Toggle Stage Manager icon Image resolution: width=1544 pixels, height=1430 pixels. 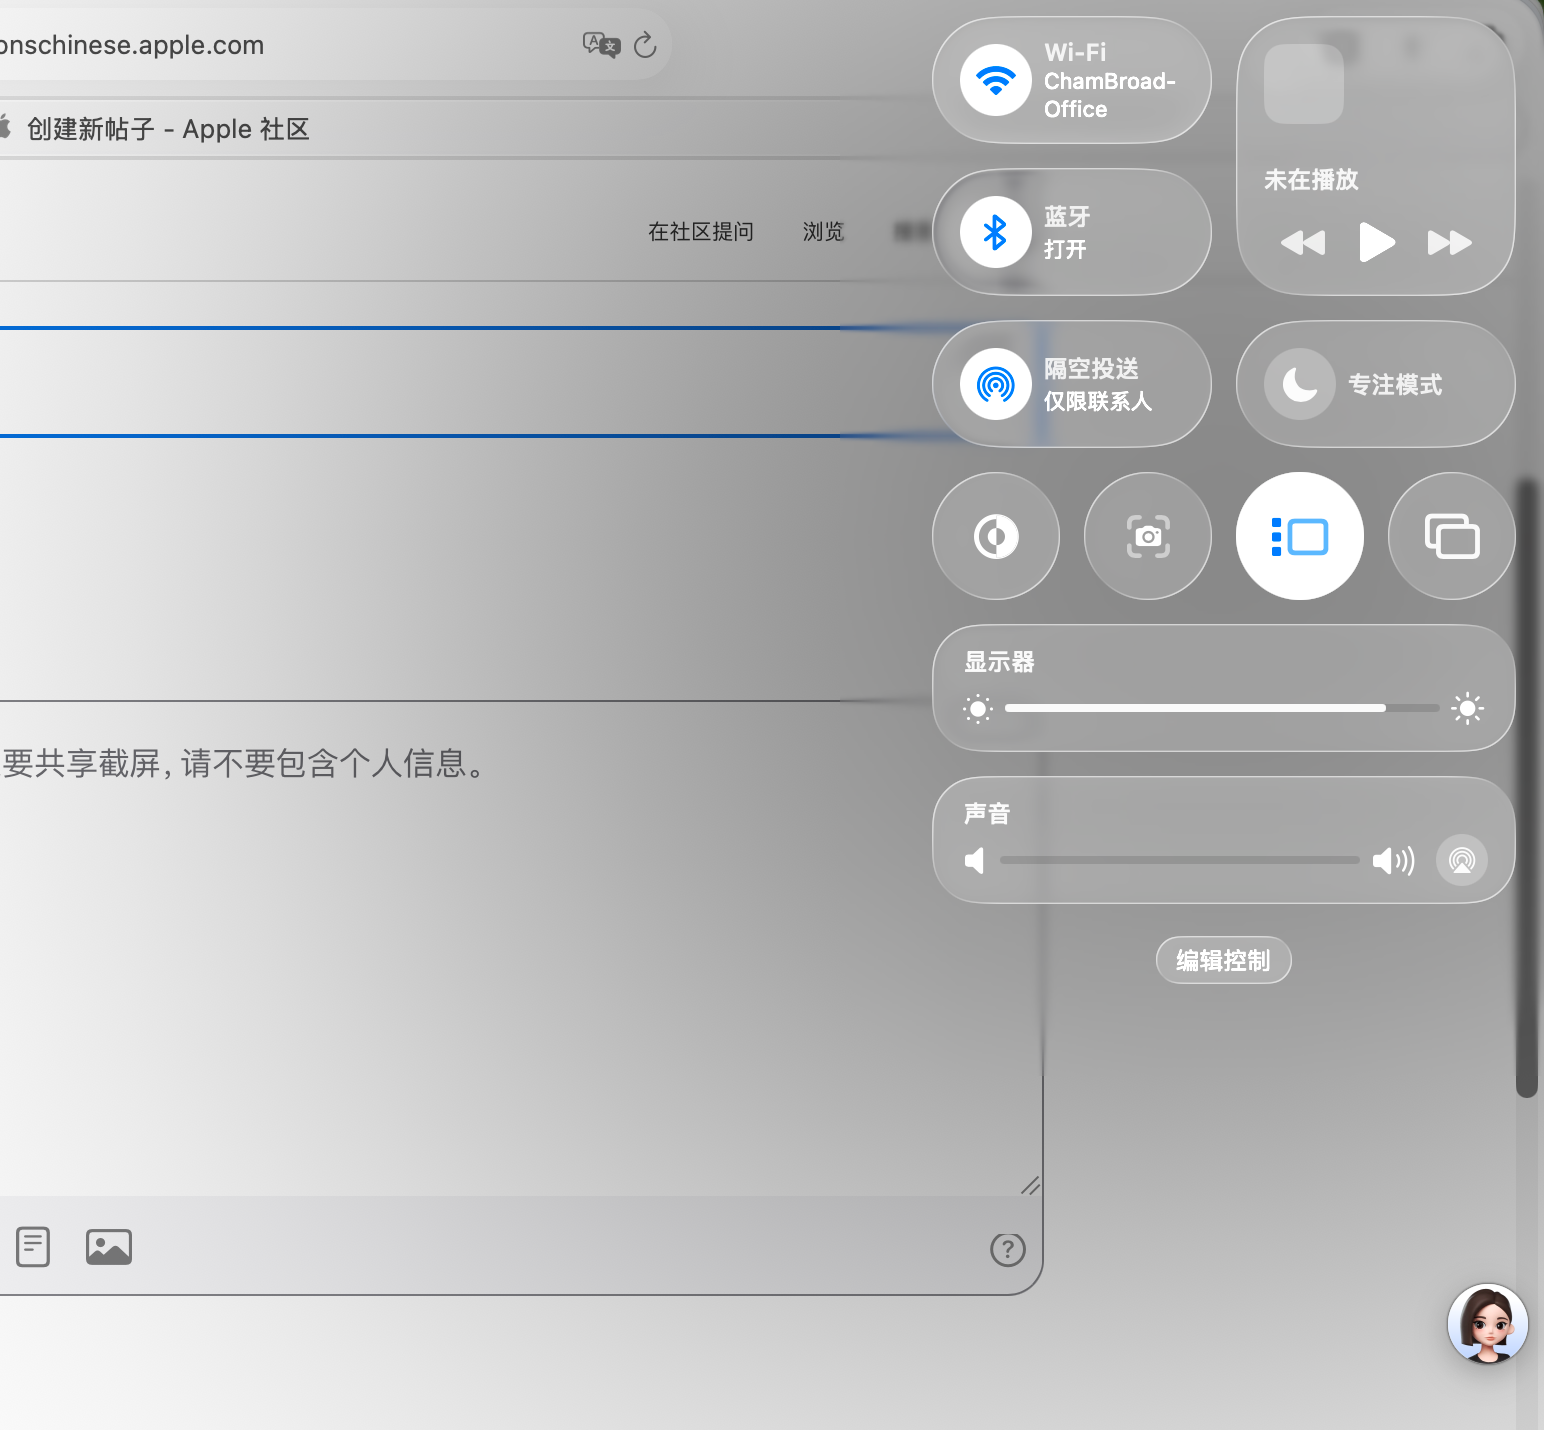(1299, 536)
